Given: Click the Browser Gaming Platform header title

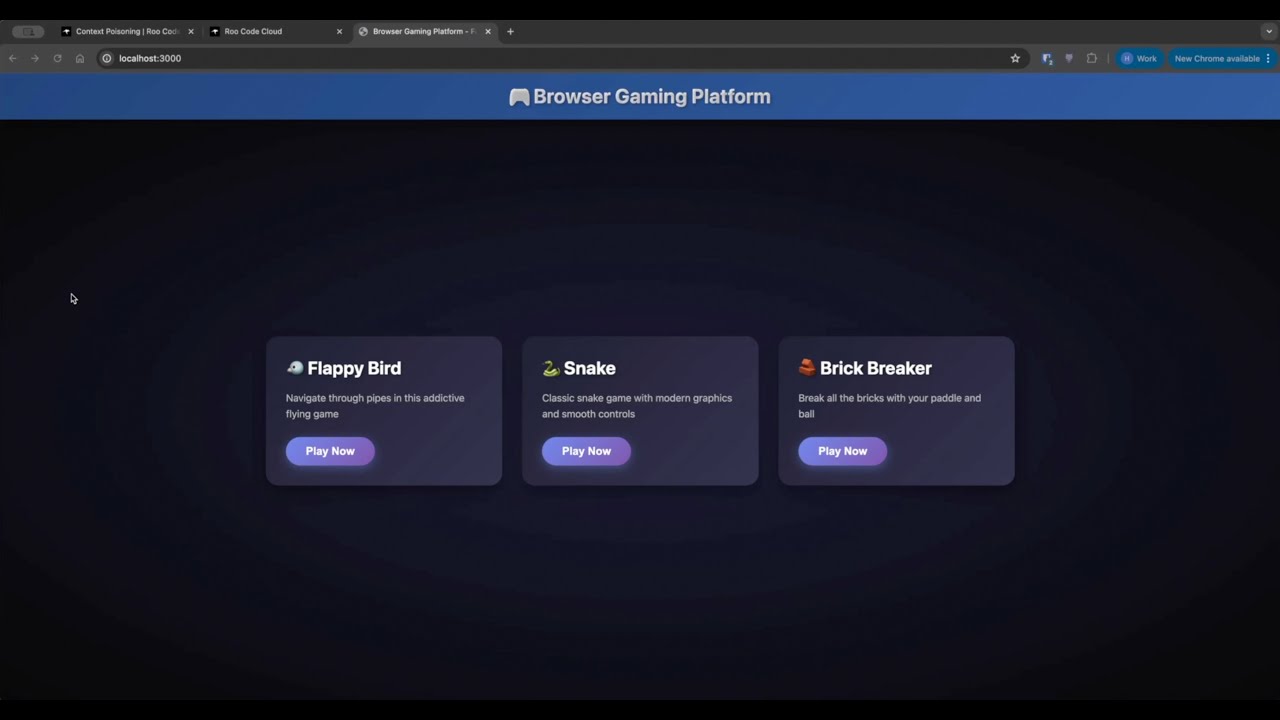Looking at the screenshot, I should (x=652, y=96).
